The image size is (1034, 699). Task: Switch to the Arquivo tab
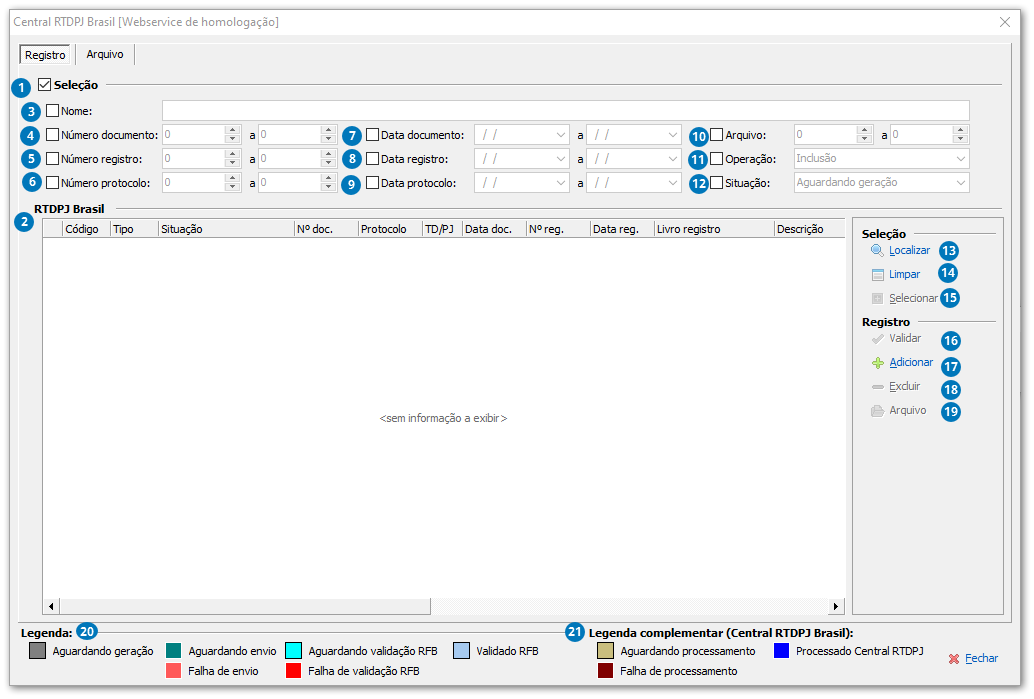pyautogui.click(x=105, y=54)
